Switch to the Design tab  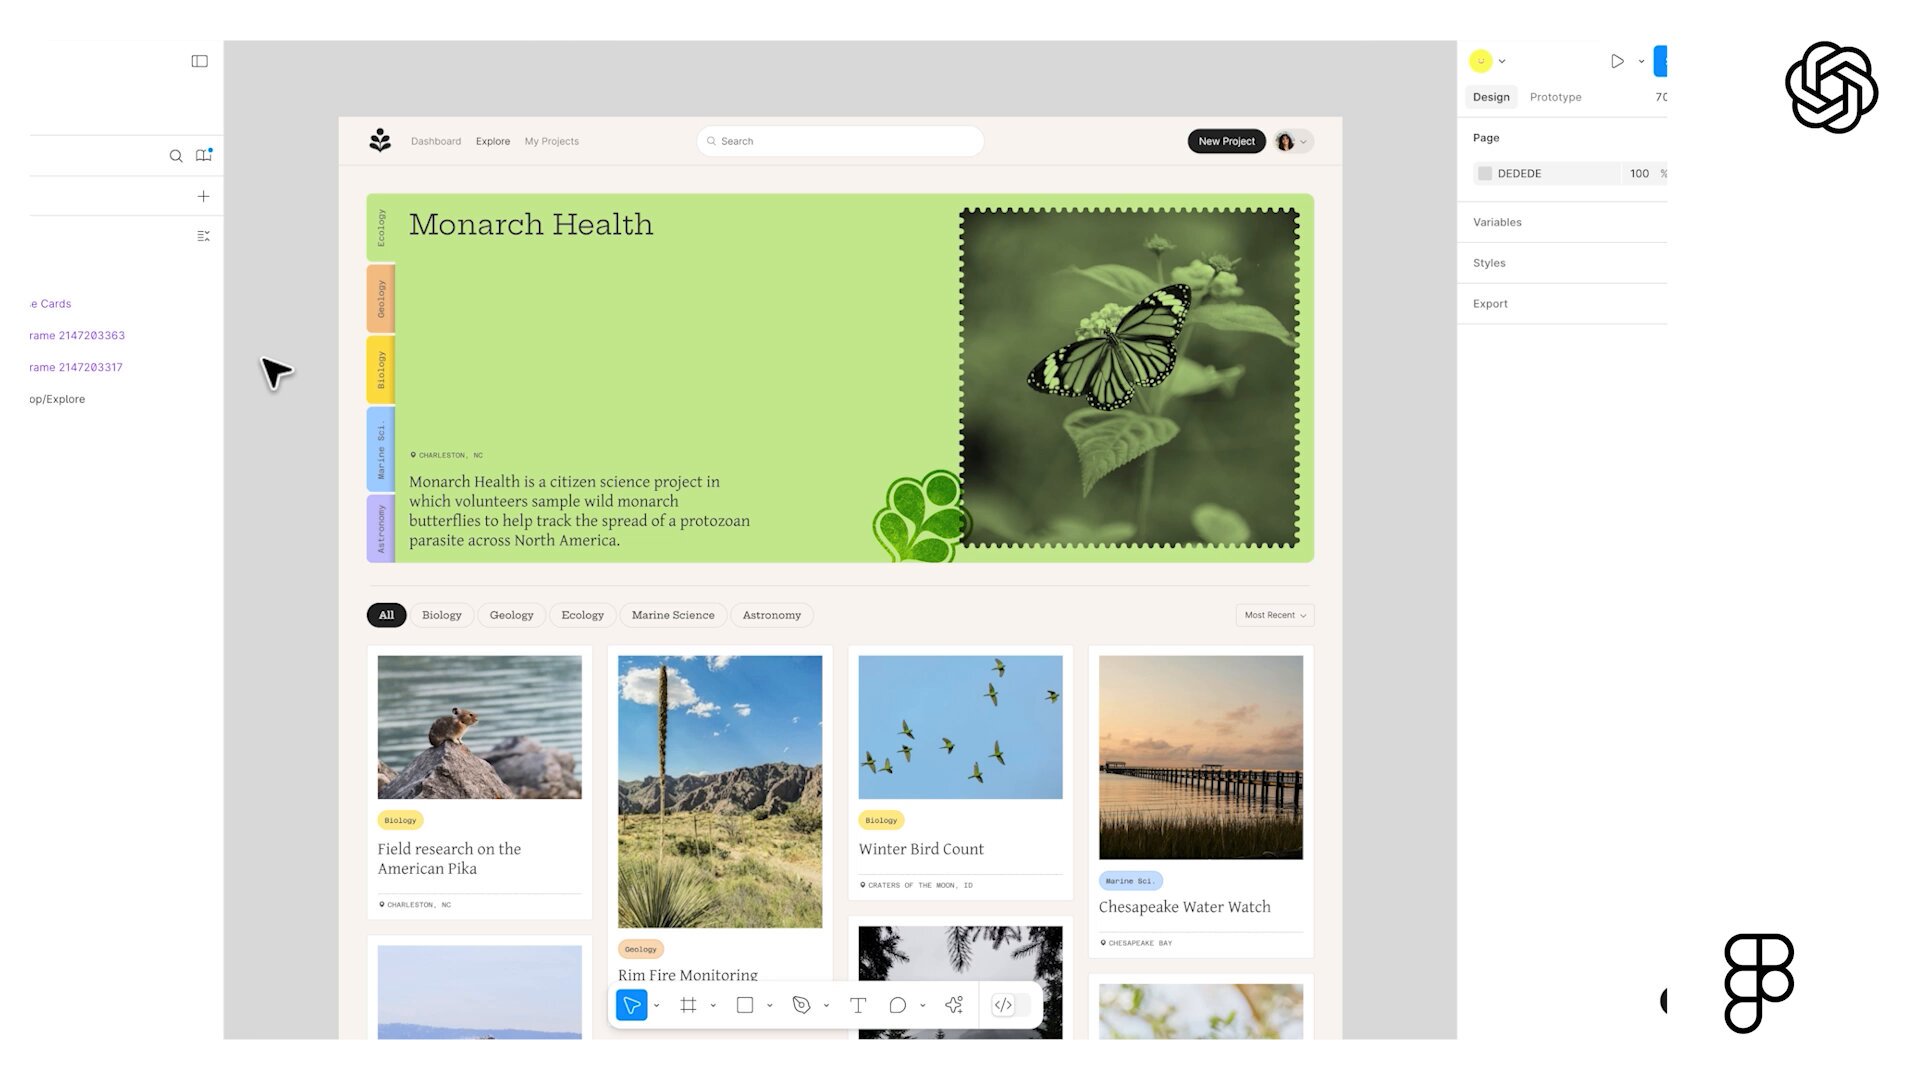1491,97
